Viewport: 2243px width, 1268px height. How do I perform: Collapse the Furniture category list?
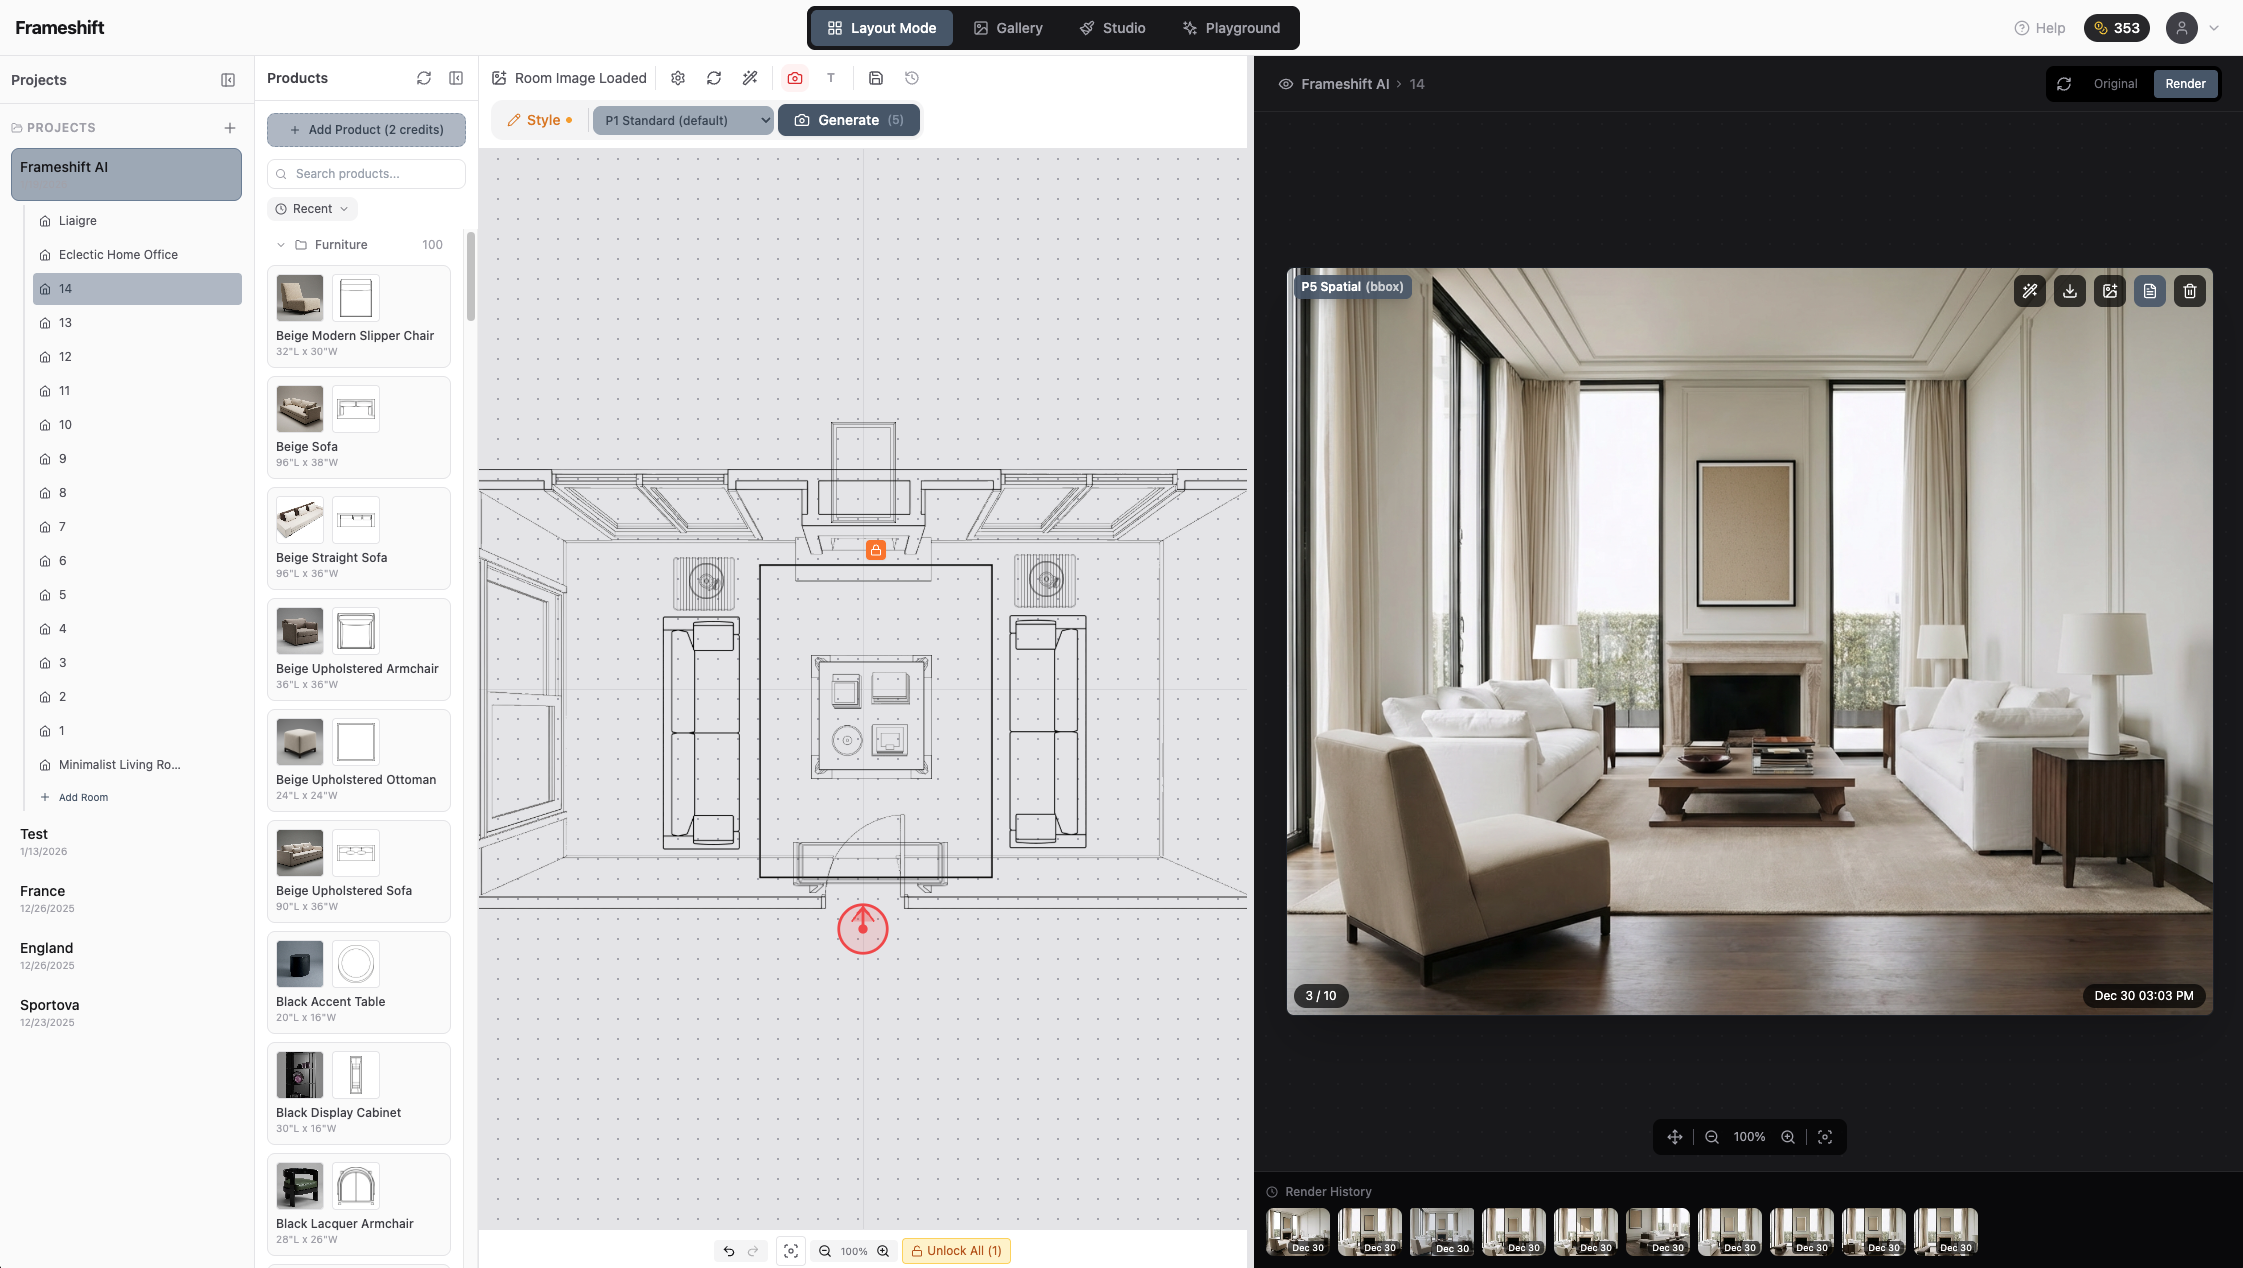281,244
